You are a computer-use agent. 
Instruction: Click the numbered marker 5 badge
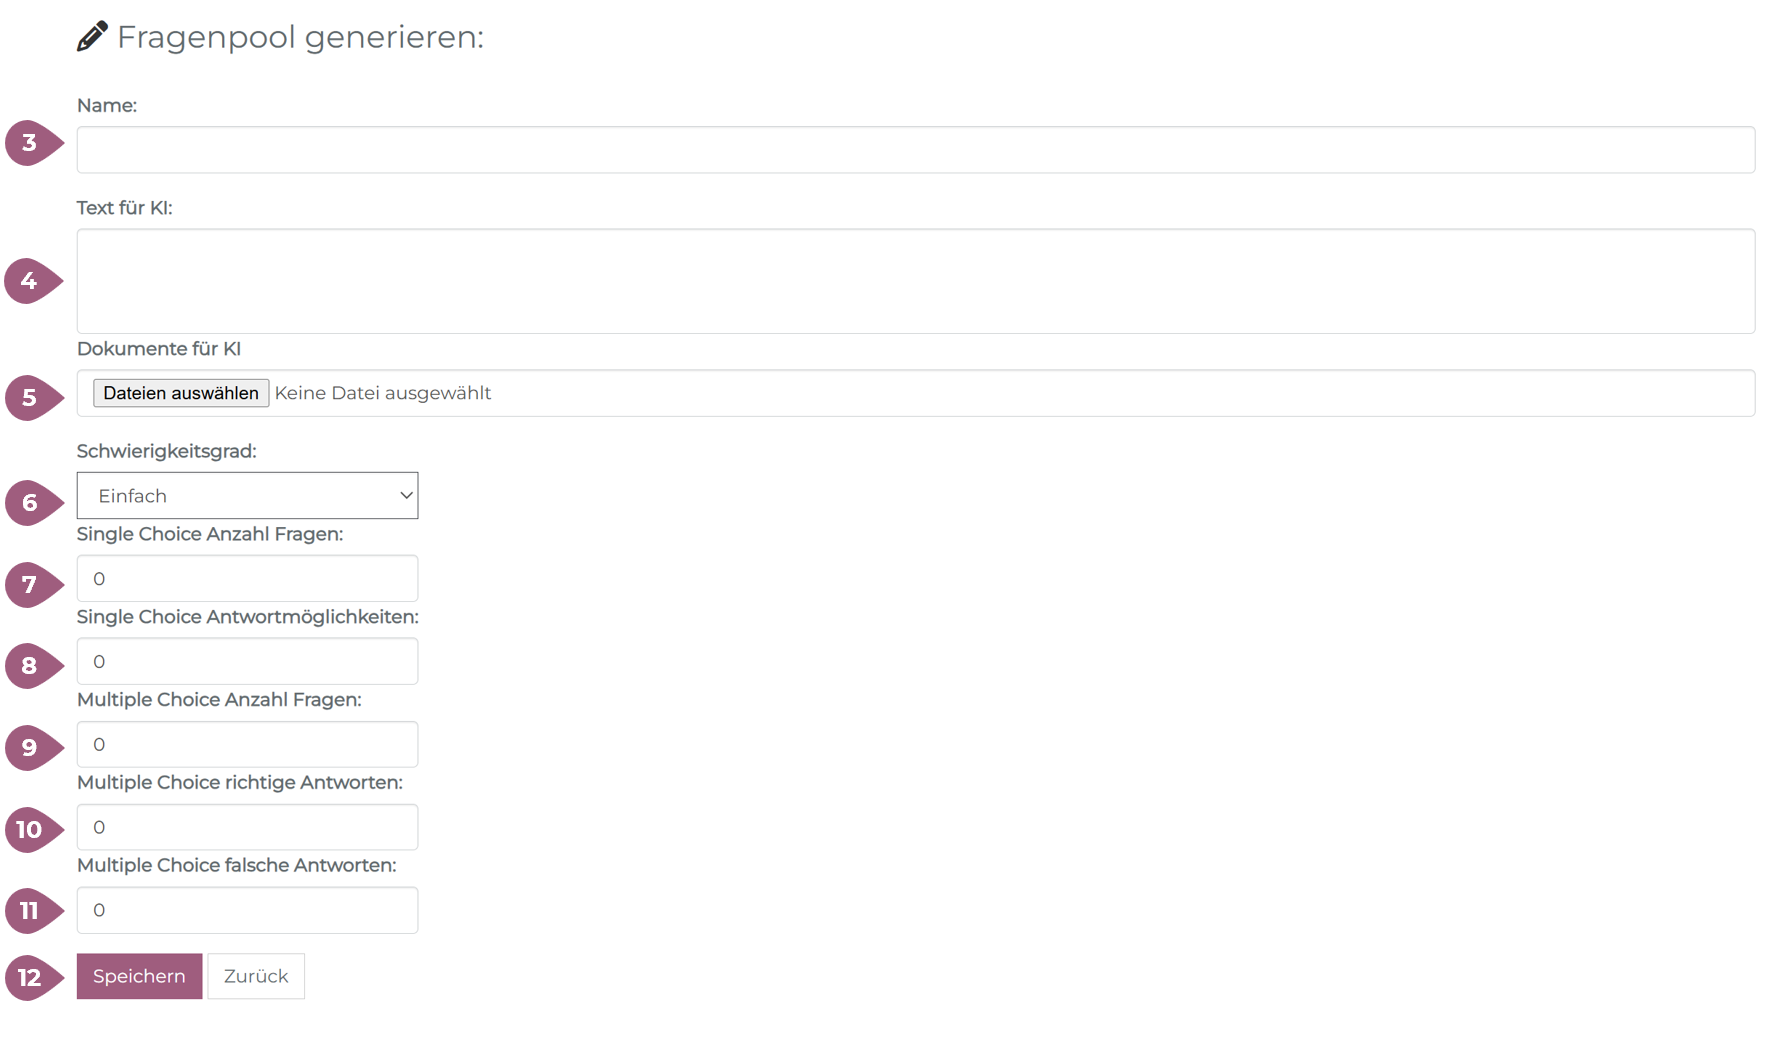click(x=31, y=398)
